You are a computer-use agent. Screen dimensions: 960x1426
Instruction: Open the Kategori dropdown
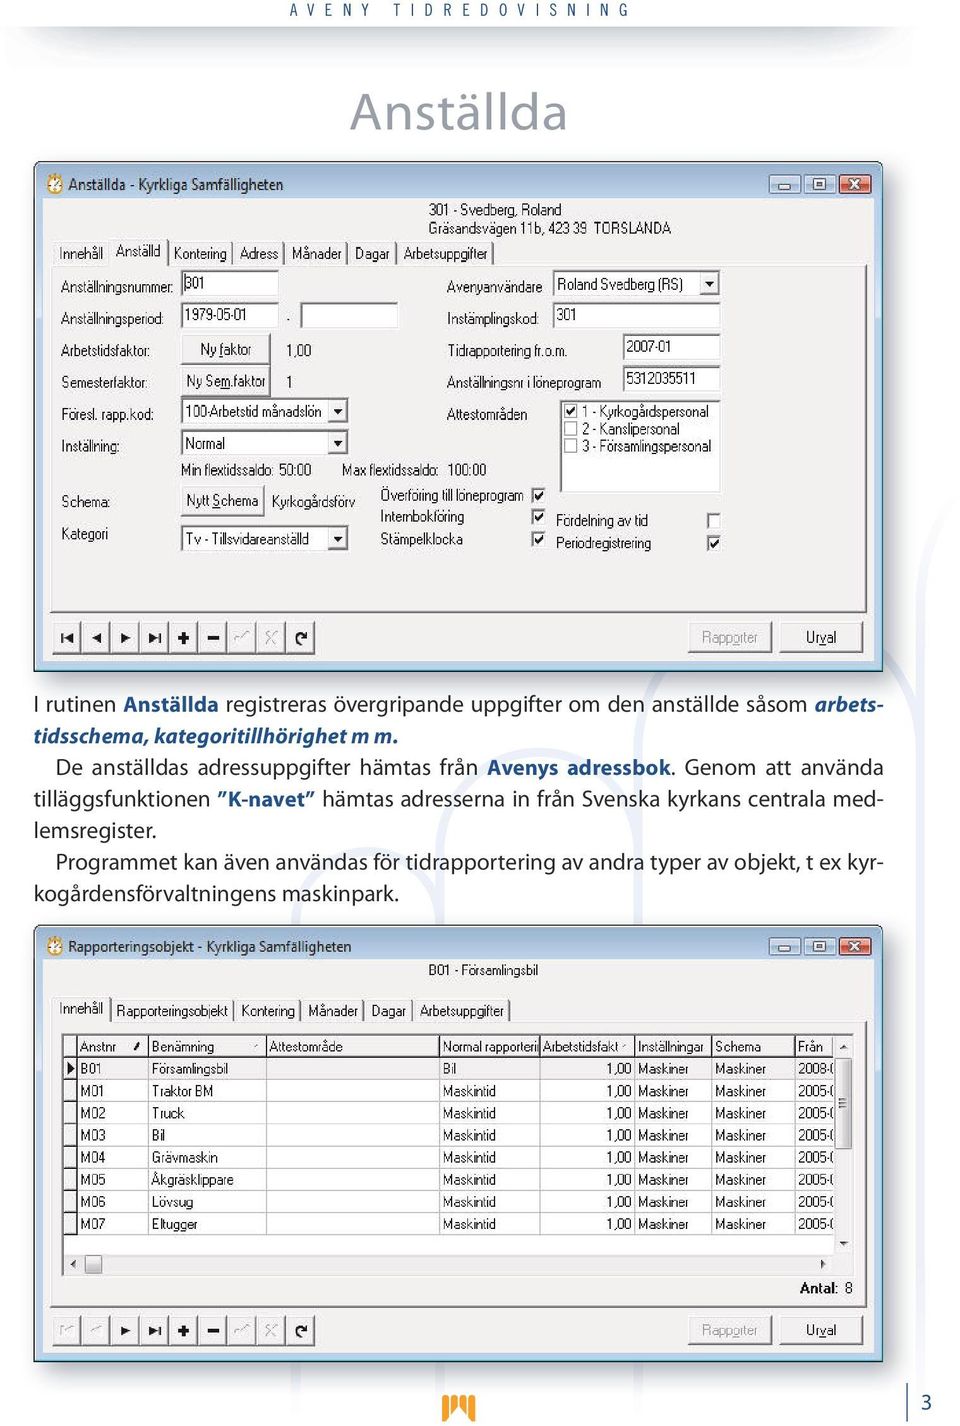point(338,539)
